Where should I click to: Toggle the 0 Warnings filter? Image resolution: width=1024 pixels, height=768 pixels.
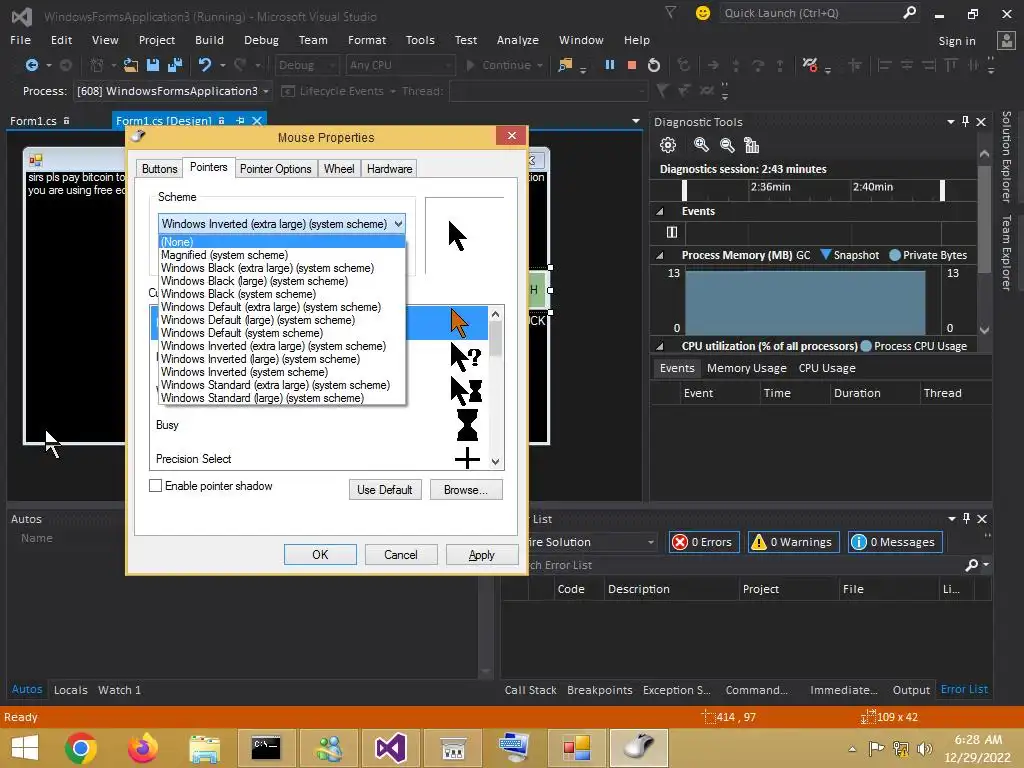point(793,542)
